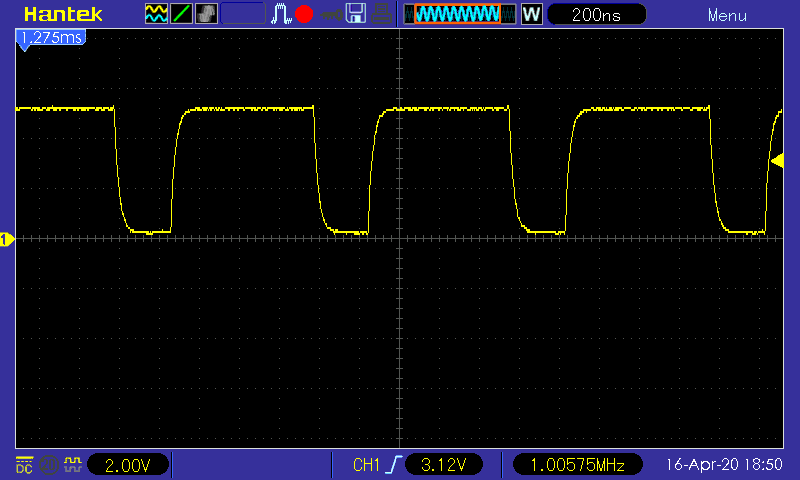Click the square wave probe icon
This screenshot has width=800, height=480.
click(72, 464)
